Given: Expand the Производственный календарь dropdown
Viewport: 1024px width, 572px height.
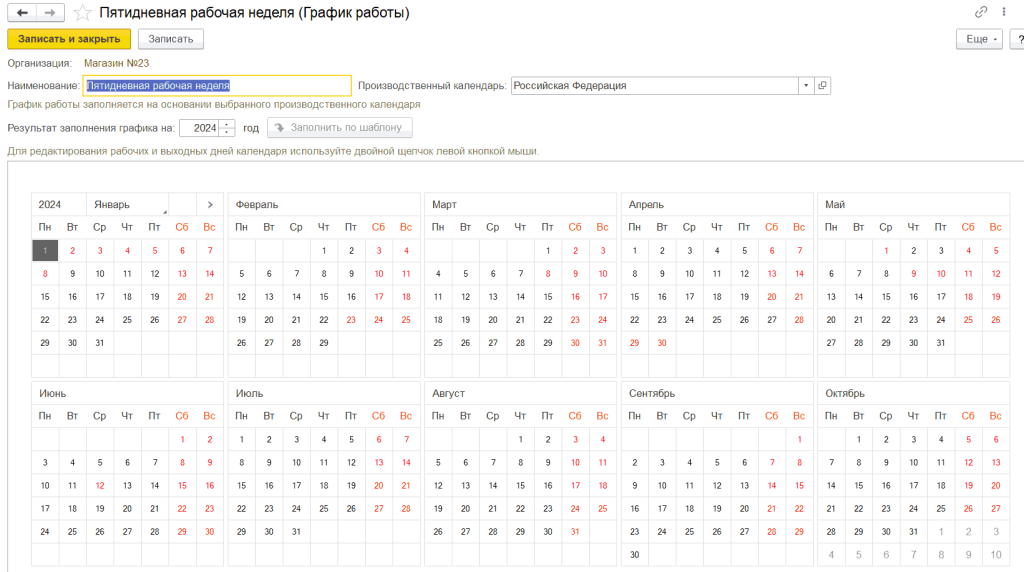Looking at the screenshot, I should (806, 86).
